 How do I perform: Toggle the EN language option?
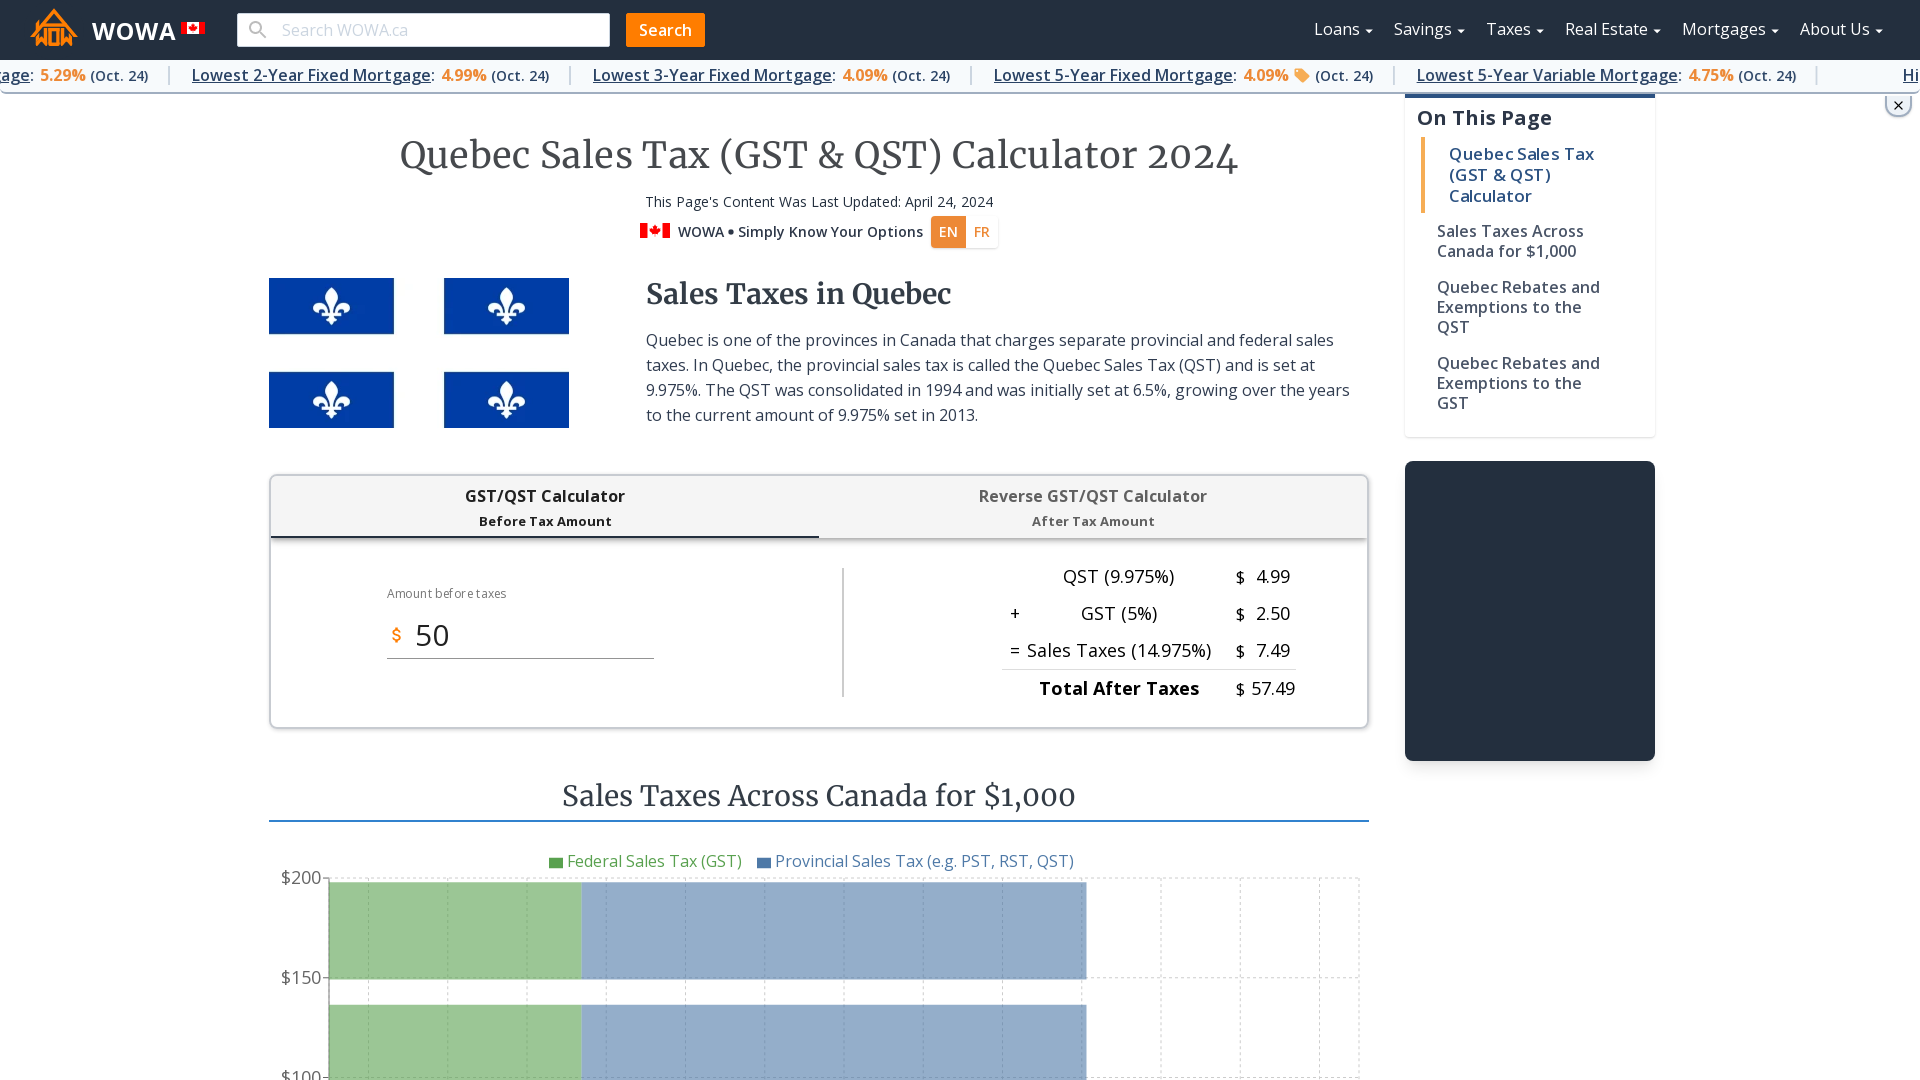(x=947, y=231)
